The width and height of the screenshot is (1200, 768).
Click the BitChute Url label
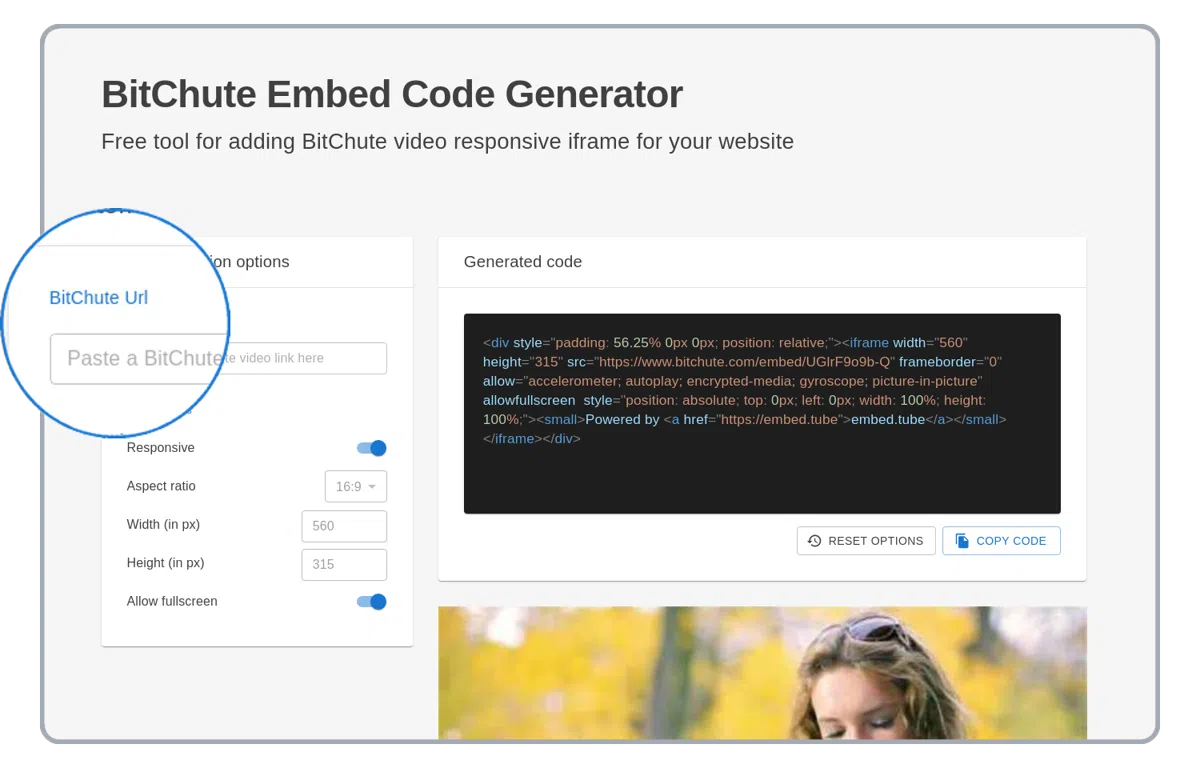coord(99,298)
